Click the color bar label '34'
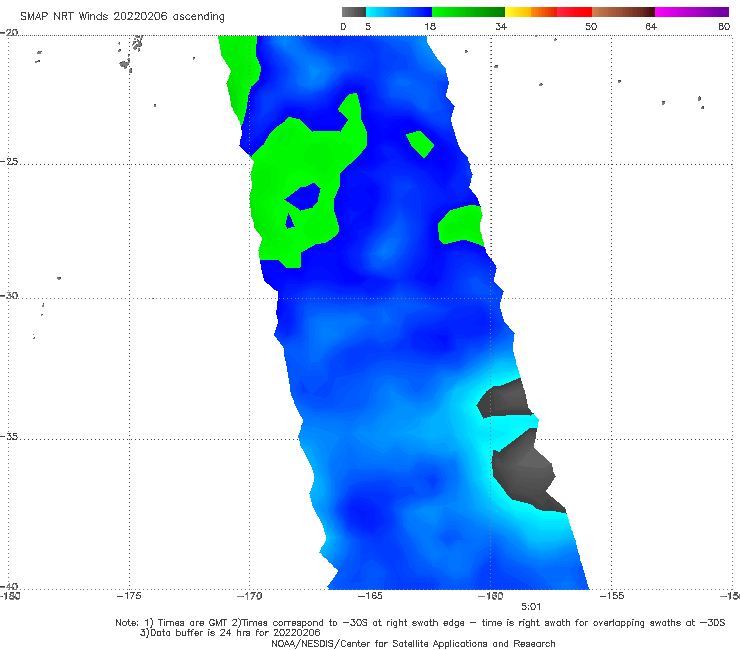 tap(501, 27)
